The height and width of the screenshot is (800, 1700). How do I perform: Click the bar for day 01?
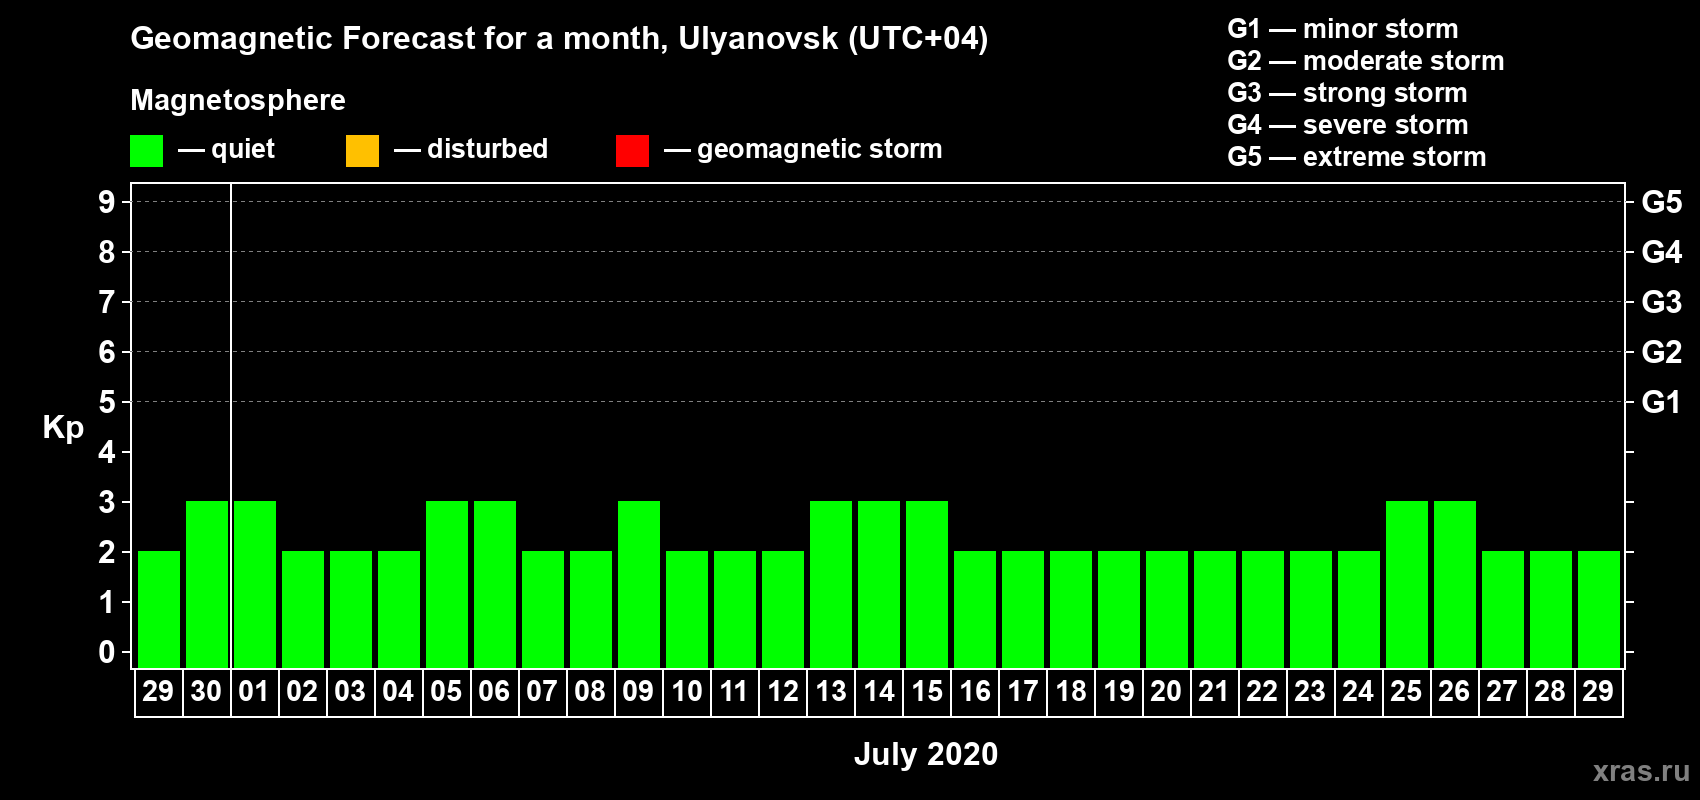coord(255,584)
